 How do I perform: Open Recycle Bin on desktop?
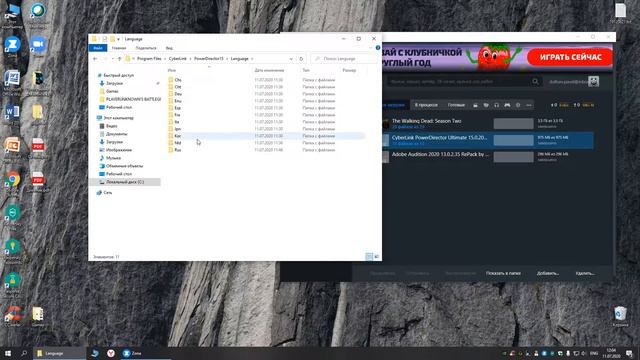(620, 315)
